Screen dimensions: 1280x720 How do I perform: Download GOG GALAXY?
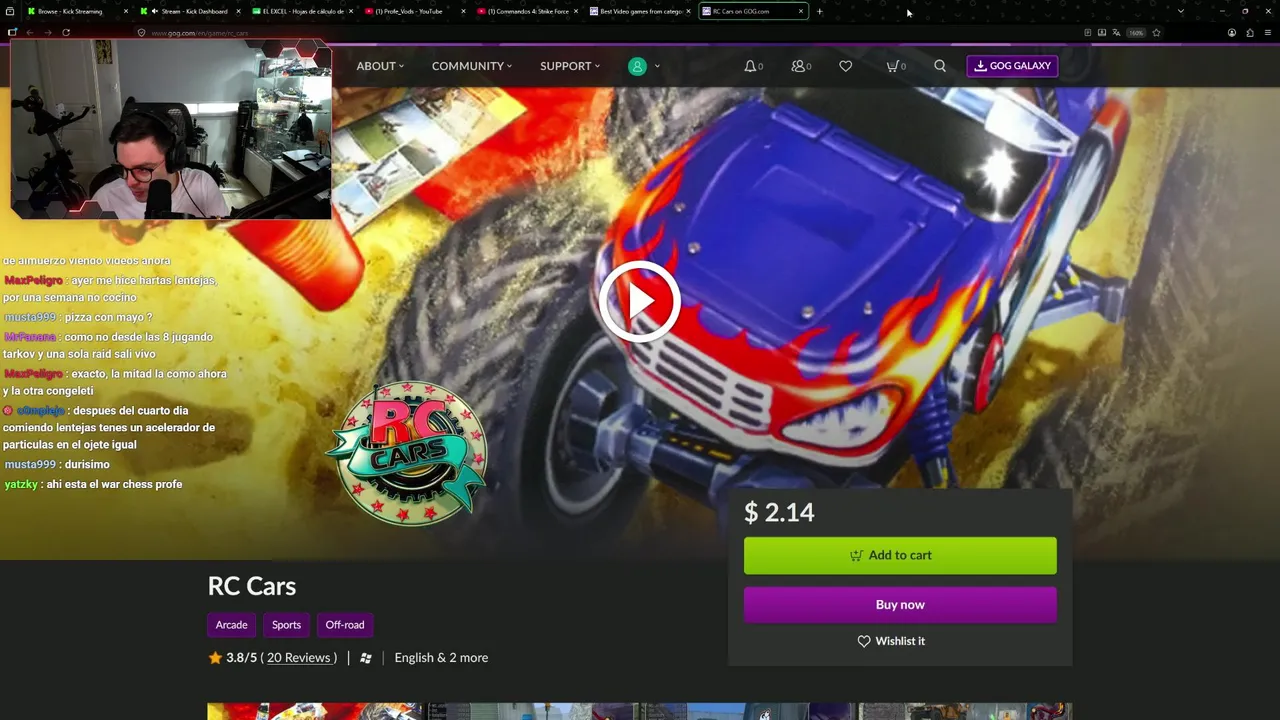point(1012,66)
